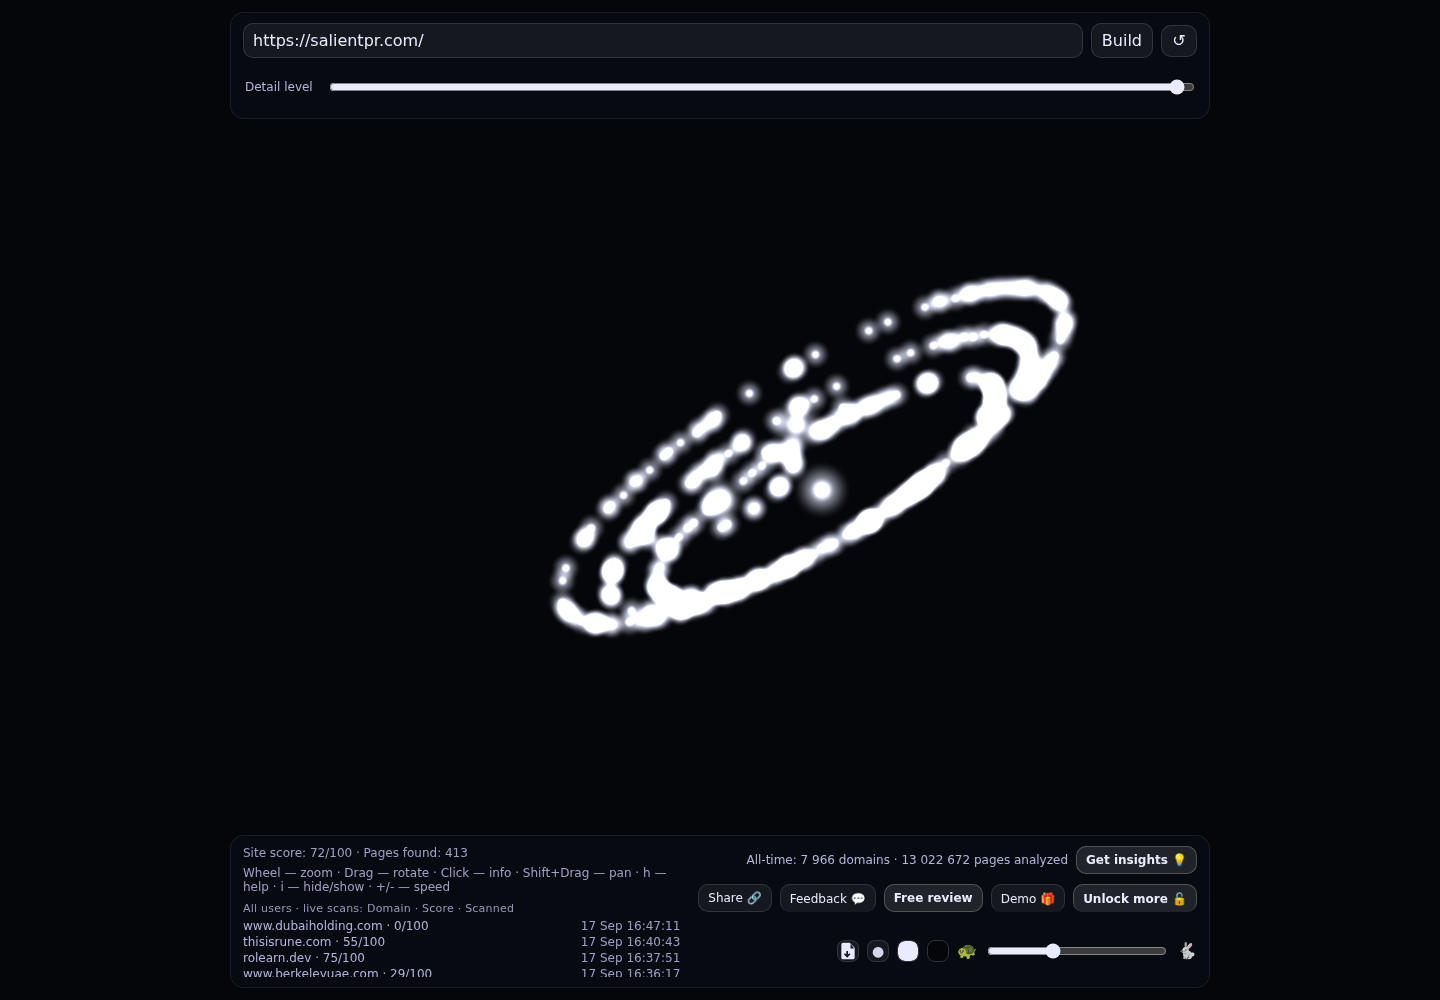Select the black color swatch
This screenshot has height=1000, width=1440.
938,951
